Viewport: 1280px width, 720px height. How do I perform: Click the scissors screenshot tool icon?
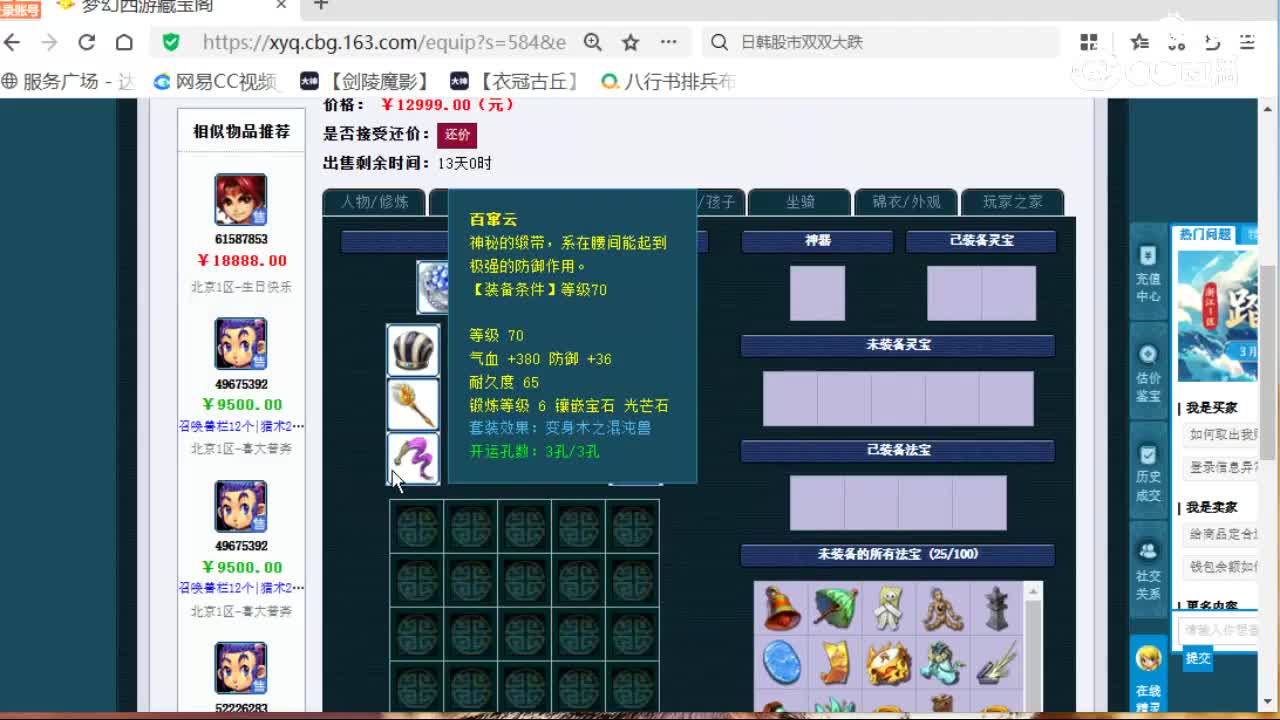pyautogui.click(x=1176, y=42)
